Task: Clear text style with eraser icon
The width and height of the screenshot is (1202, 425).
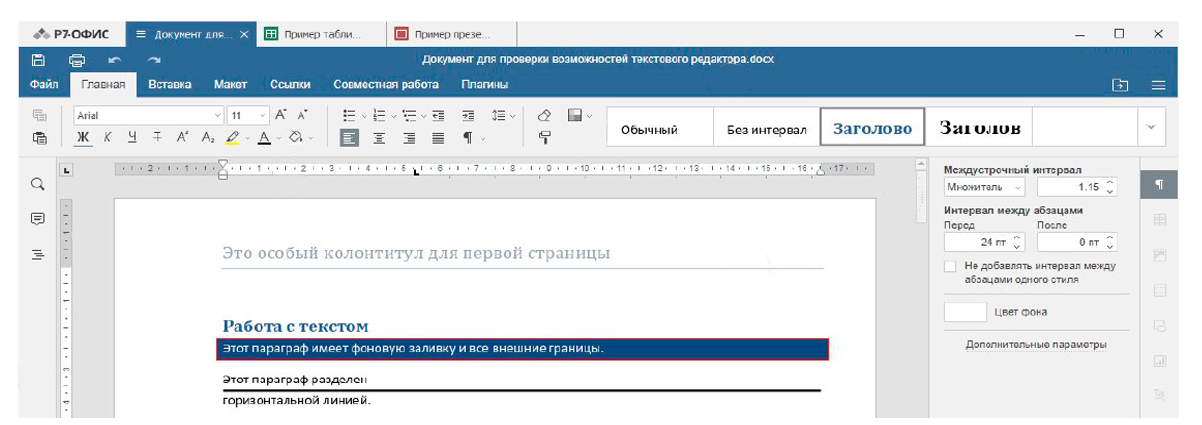Action: (x=545, y=115)
